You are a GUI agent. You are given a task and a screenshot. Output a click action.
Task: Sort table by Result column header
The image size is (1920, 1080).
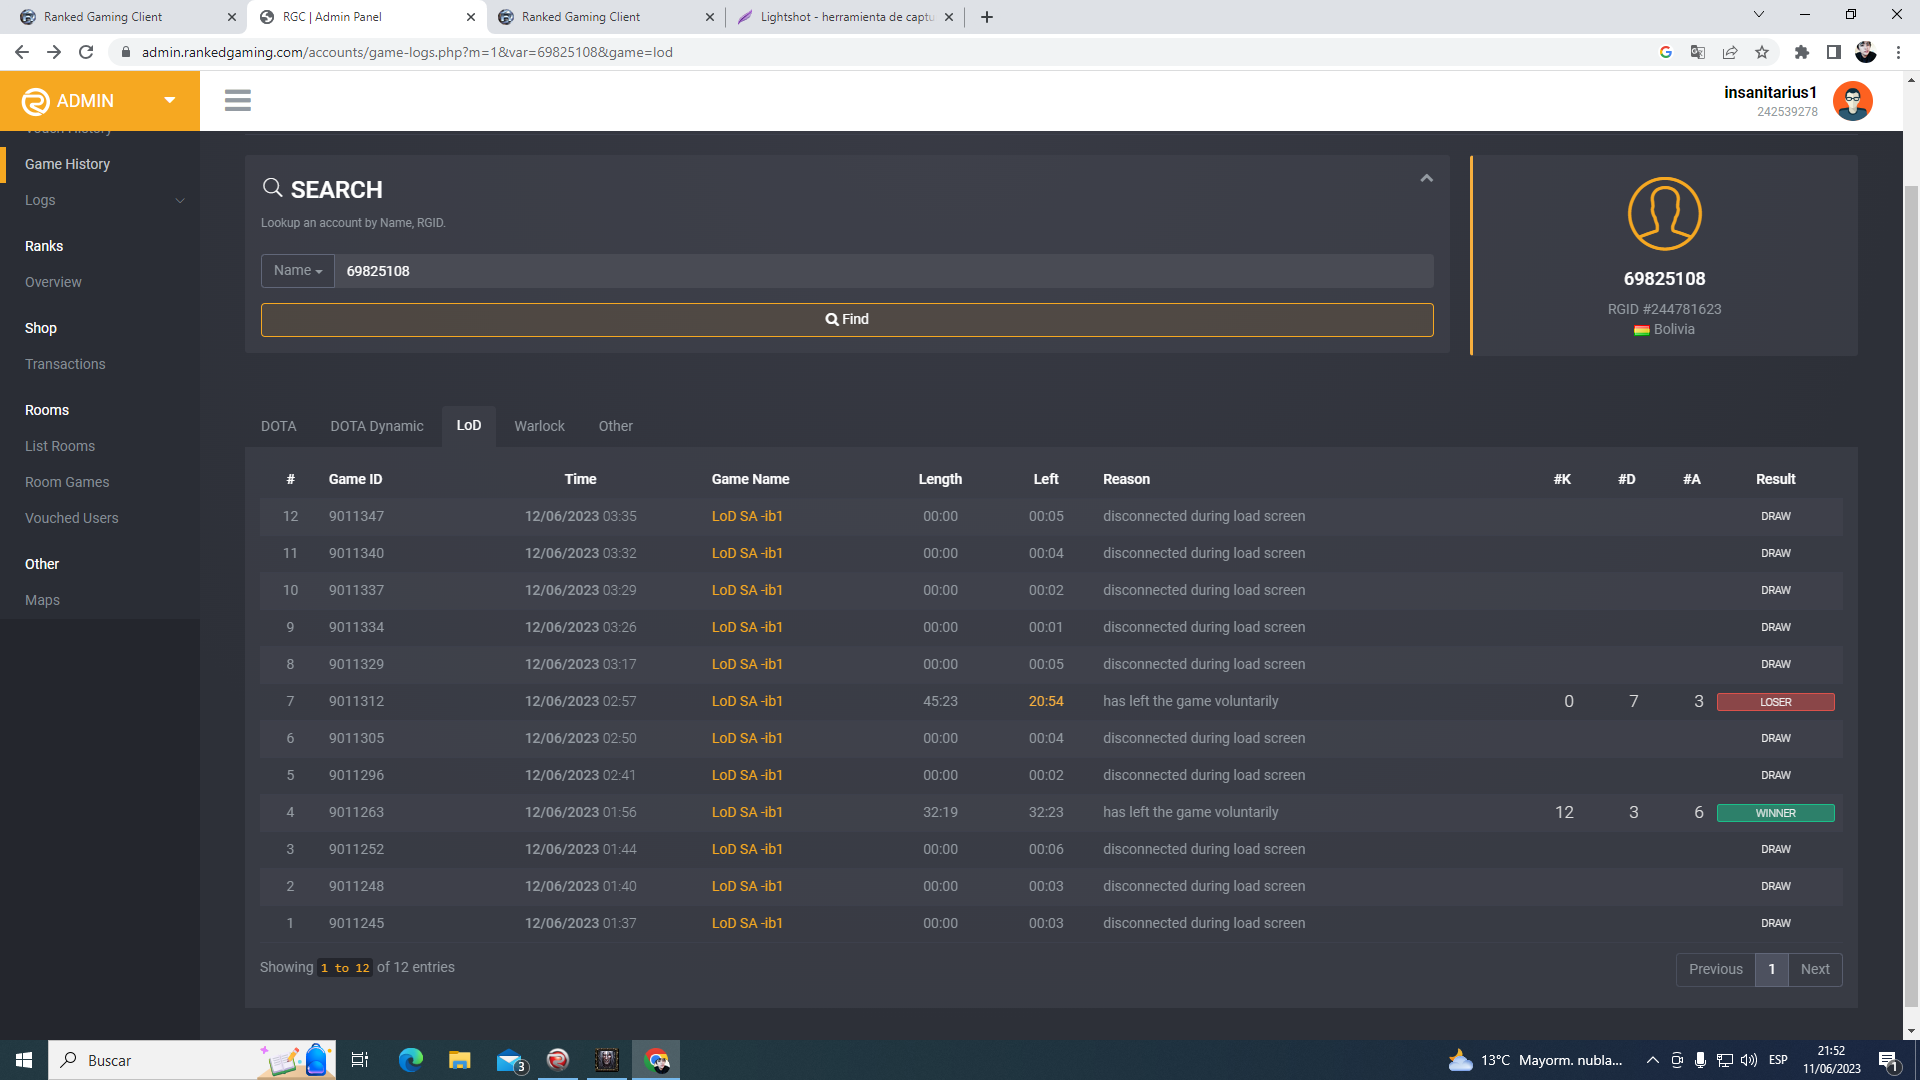click(1775, 480)
